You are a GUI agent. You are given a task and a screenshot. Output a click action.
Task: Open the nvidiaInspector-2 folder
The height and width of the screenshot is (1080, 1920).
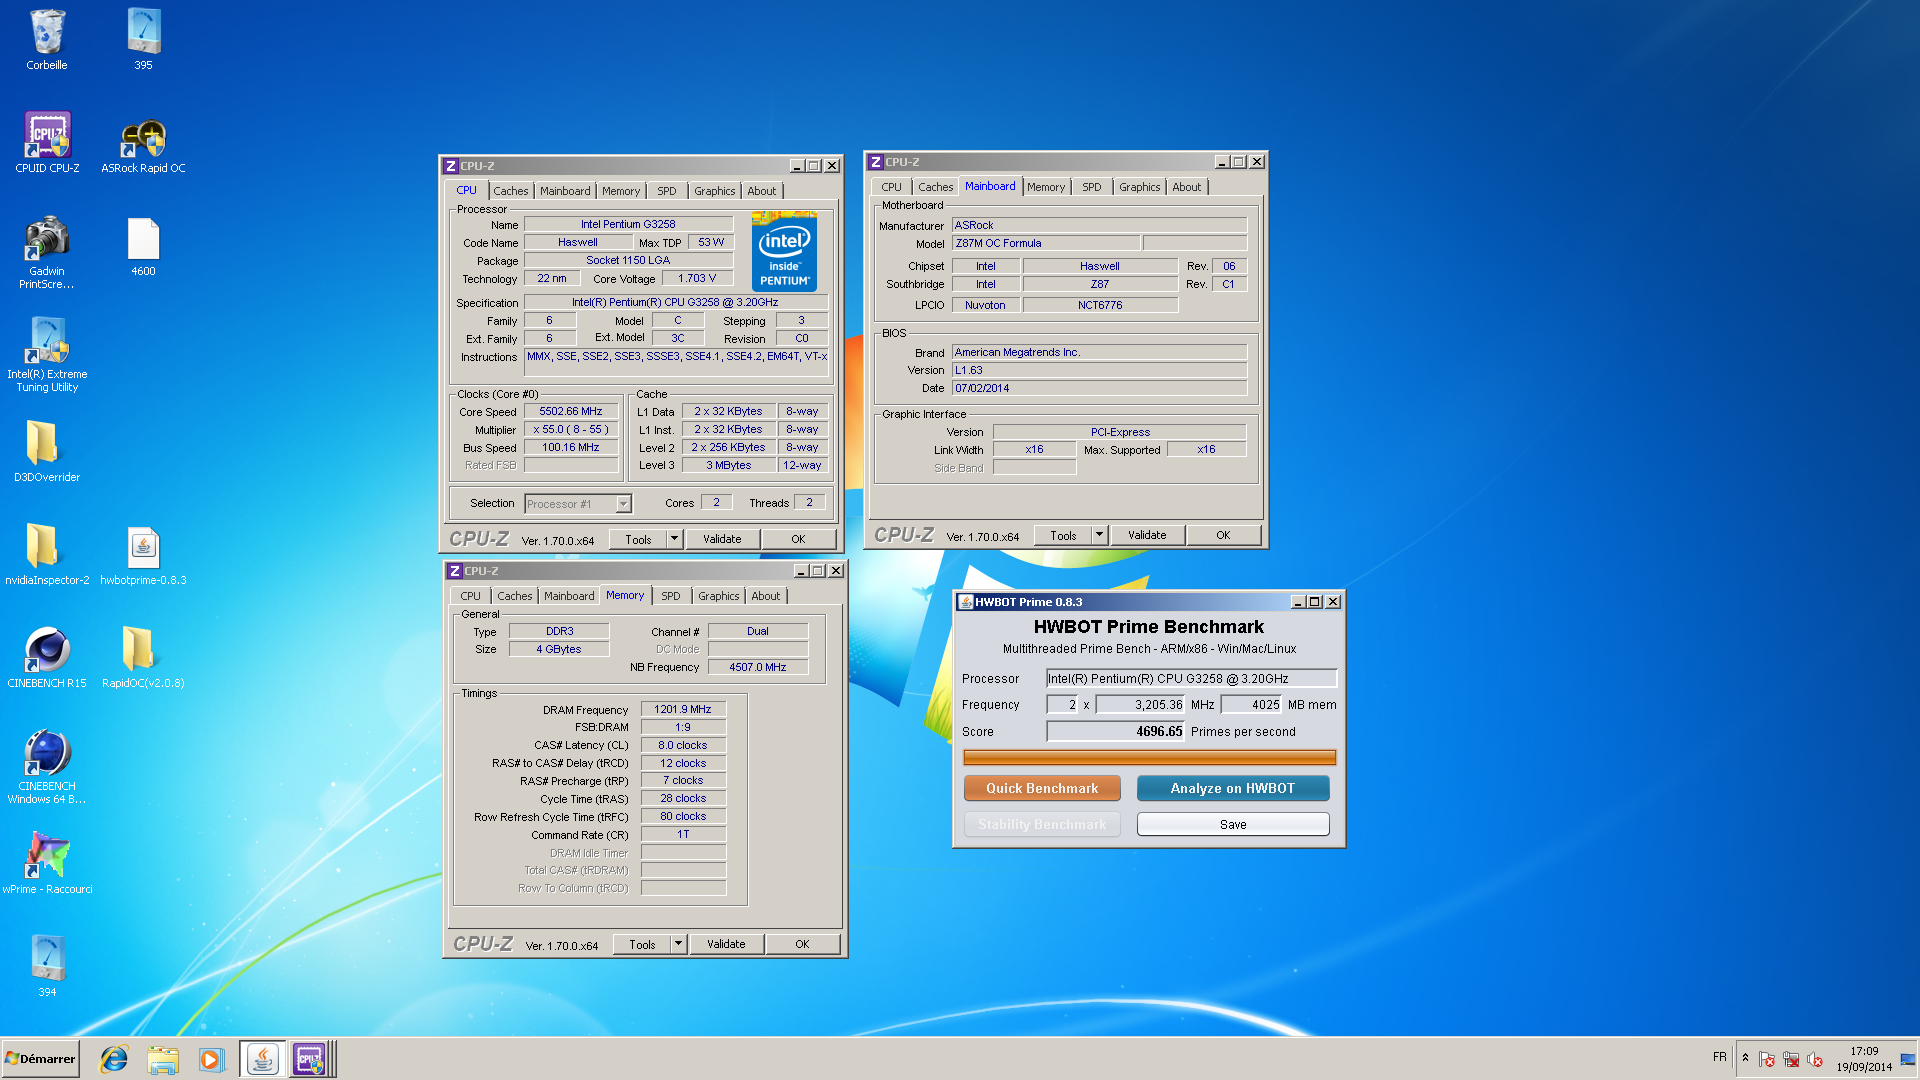[47, 555]
